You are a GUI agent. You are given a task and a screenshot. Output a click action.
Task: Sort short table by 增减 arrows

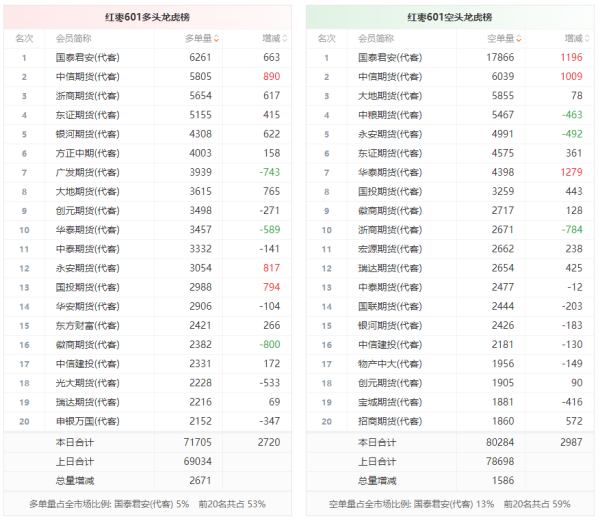(x=587, y=39)
